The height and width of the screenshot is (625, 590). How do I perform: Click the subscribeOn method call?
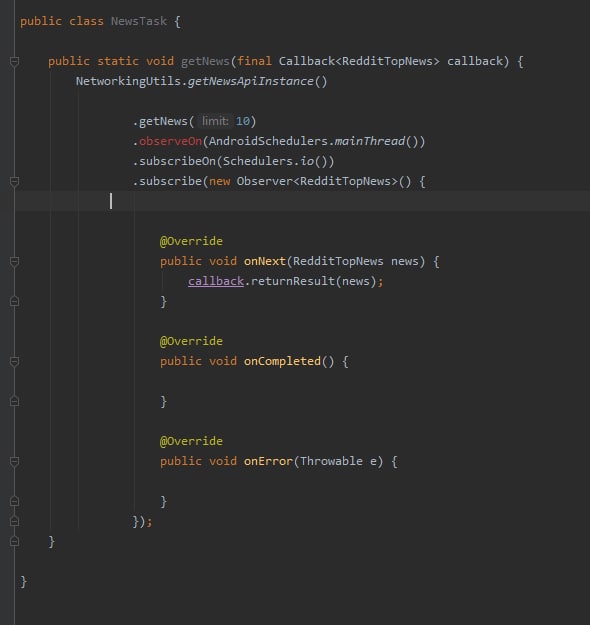[x=177, y=161]
